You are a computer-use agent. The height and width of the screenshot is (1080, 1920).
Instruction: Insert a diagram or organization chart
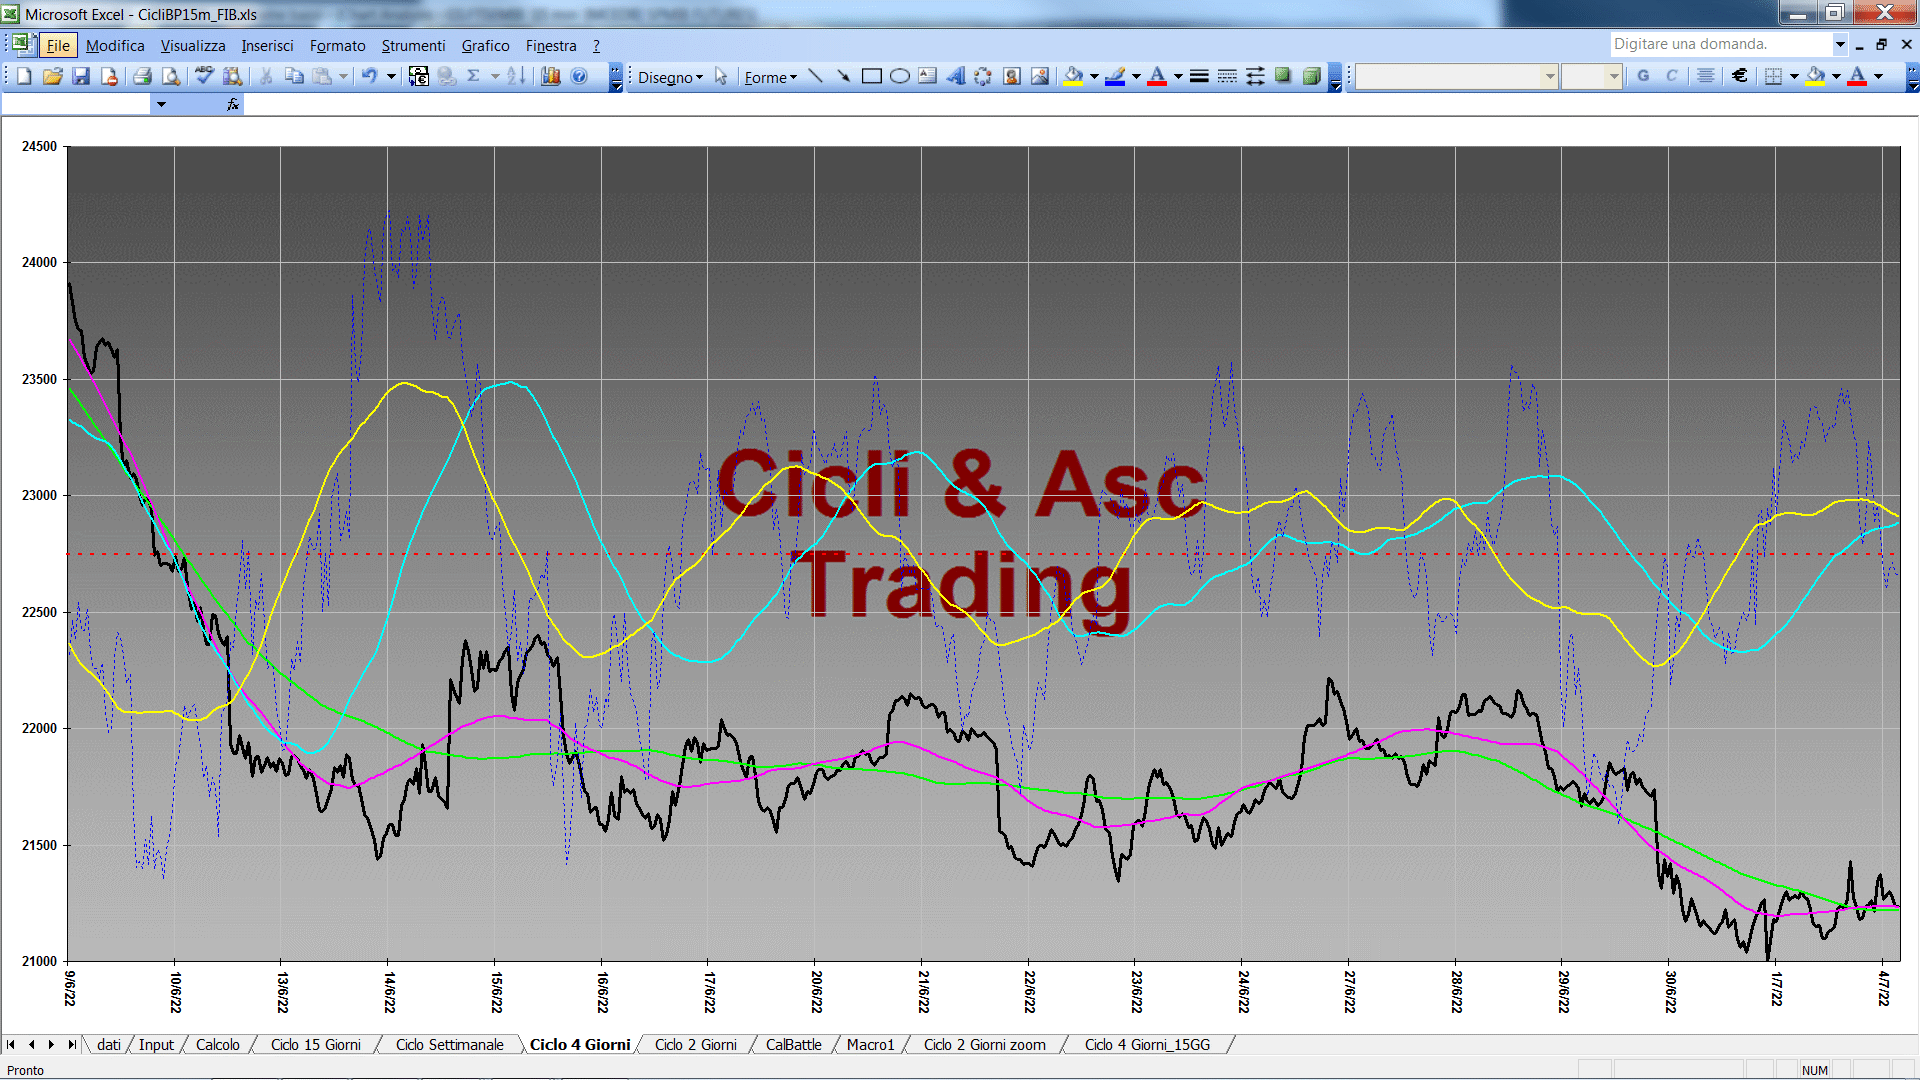[x=983, y=76]
